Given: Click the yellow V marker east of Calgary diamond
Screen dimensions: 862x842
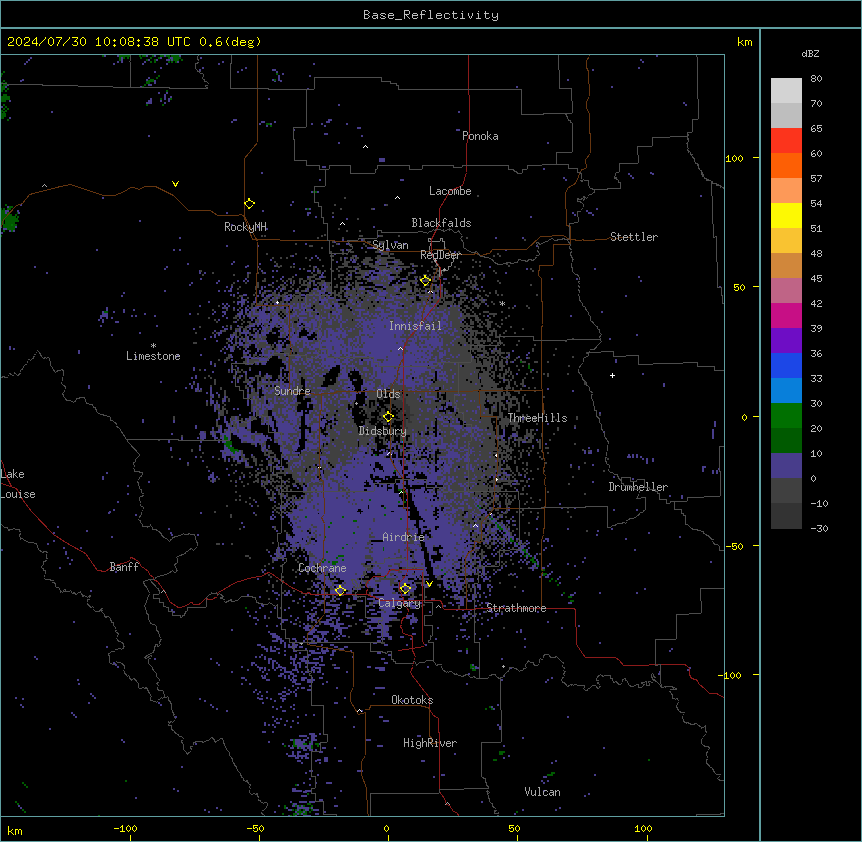Looking at the screenshot, I should click(x=429, y=584).
